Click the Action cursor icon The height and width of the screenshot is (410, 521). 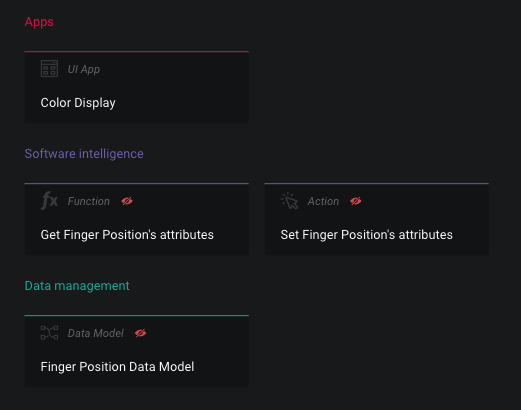(289, 201)
